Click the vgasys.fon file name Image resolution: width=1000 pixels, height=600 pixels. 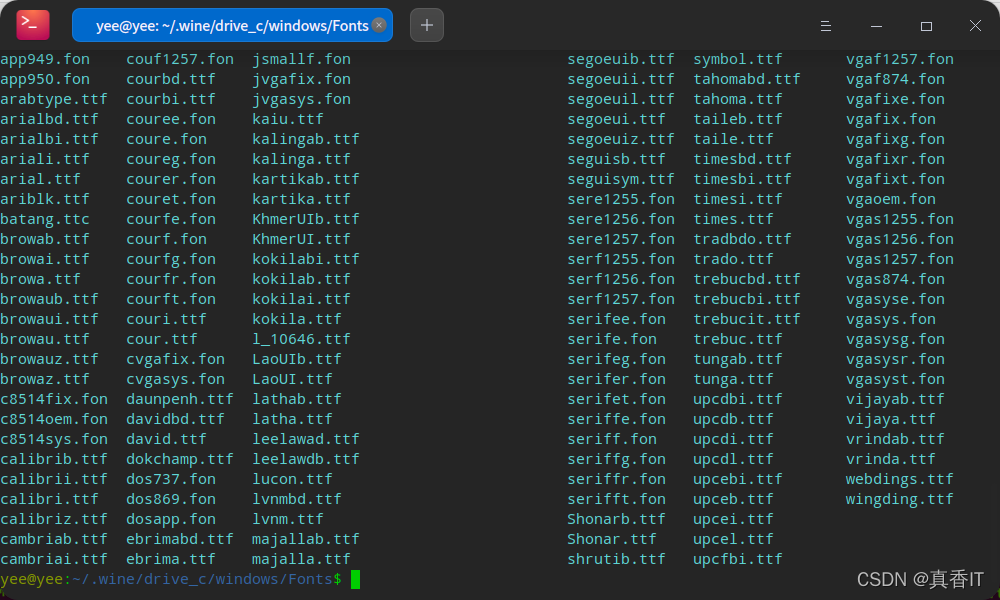coord(891,319)
